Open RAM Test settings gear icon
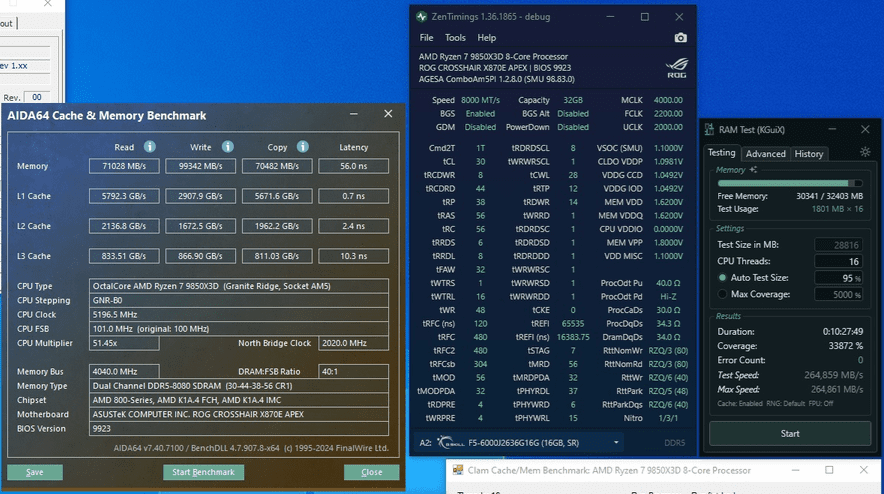884x494 pixels. 865,152
